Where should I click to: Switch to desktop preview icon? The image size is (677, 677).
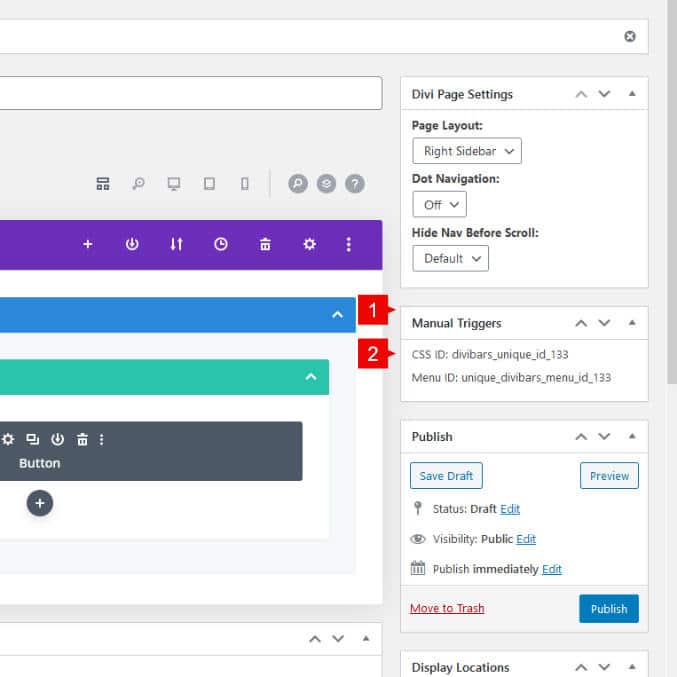[174, 184]
